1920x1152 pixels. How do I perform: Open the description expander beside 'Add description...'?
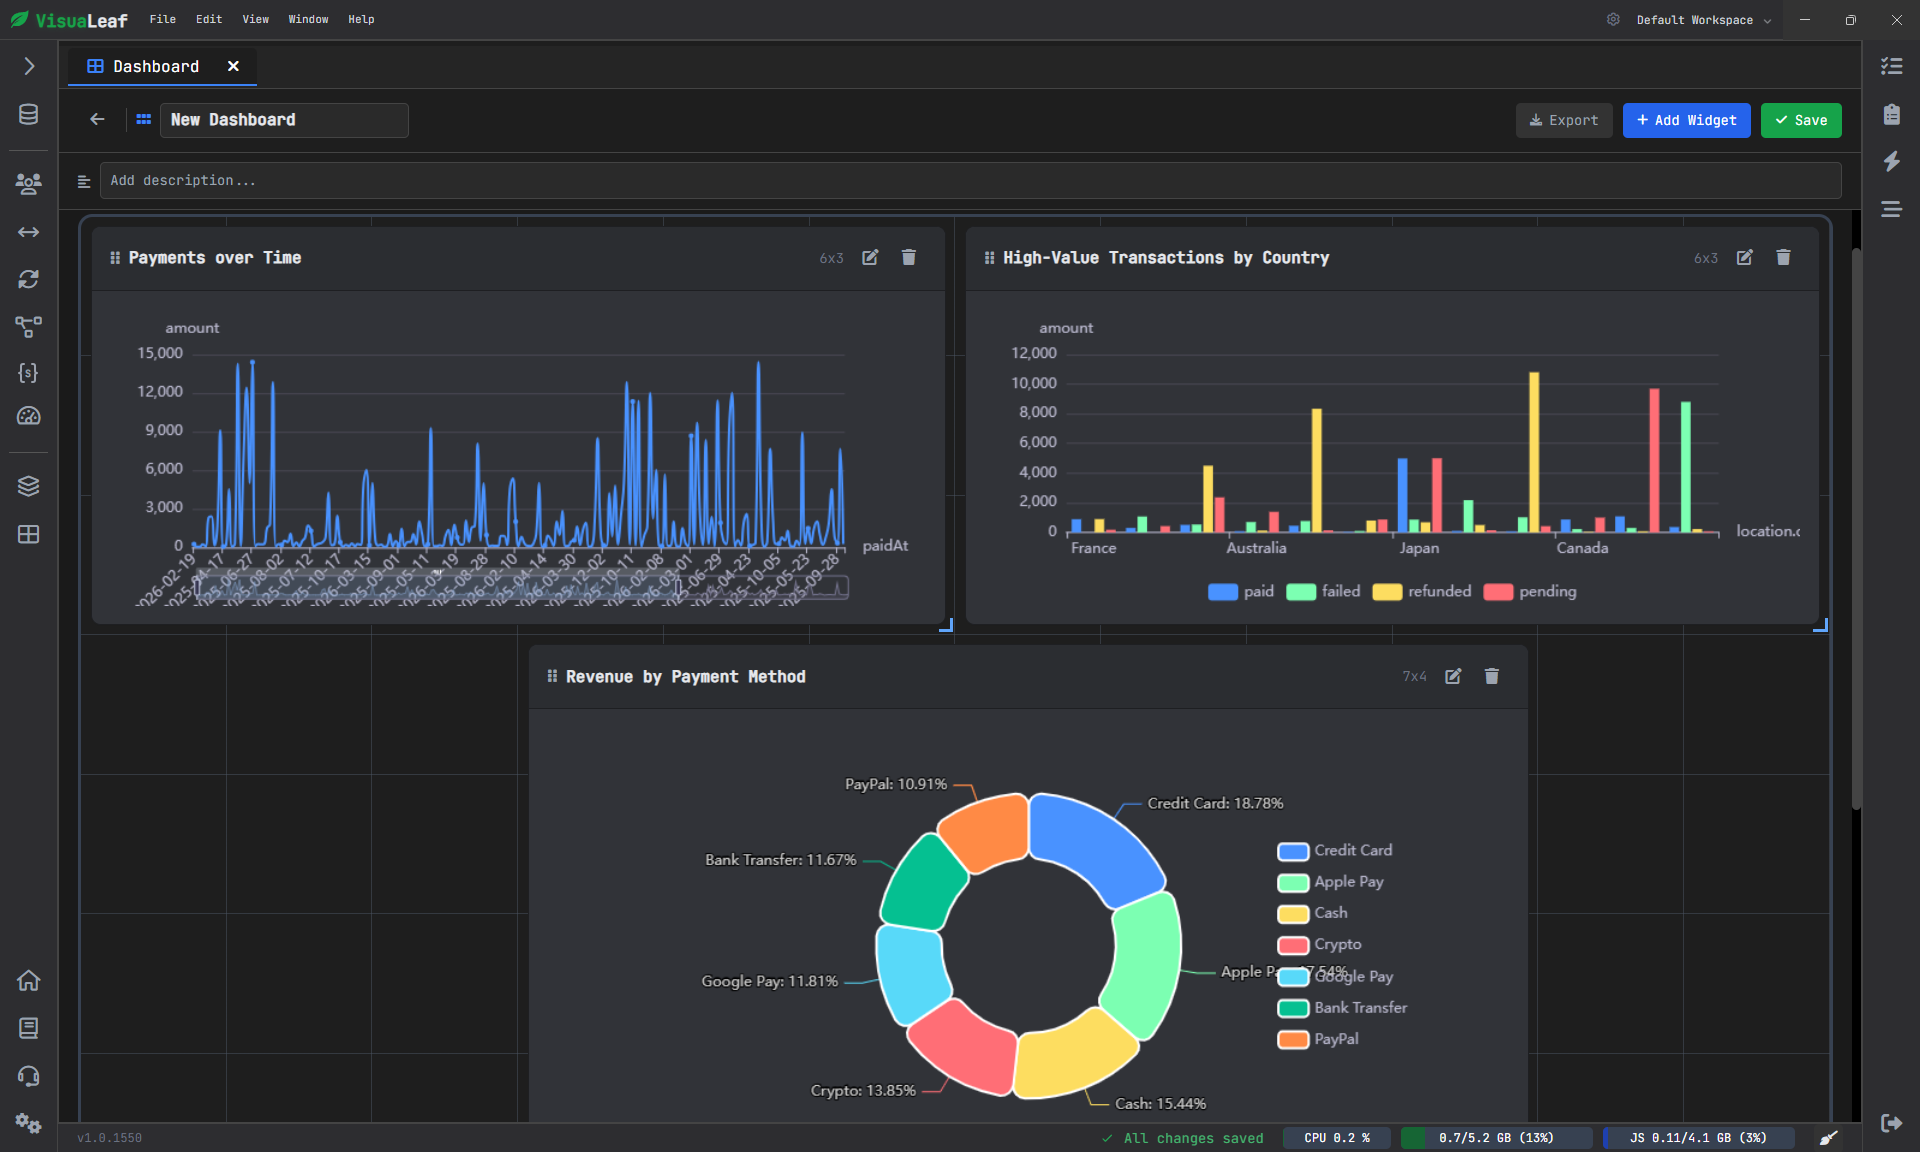click(84, 181)
